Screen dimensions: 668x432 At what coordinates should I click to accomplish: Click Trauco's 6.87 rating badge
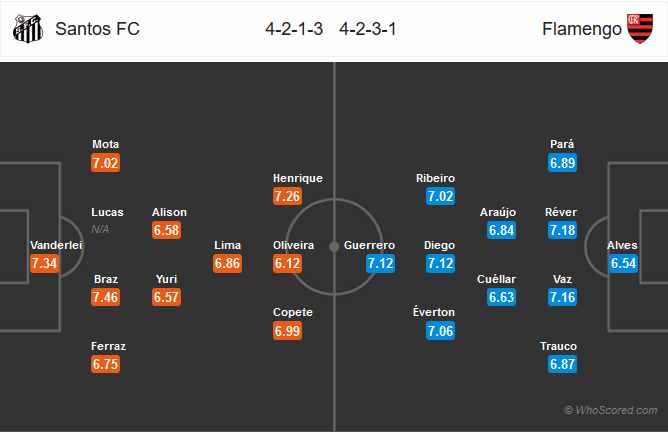(562, 364)
